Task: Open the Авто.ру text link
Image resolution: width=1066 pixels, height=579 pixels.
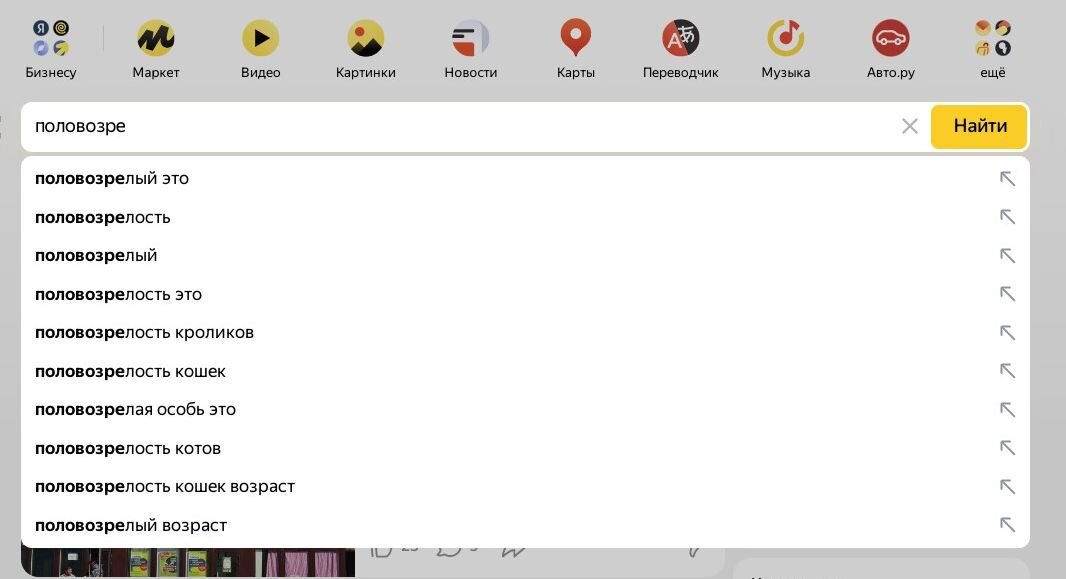Action: pos(891,73)
